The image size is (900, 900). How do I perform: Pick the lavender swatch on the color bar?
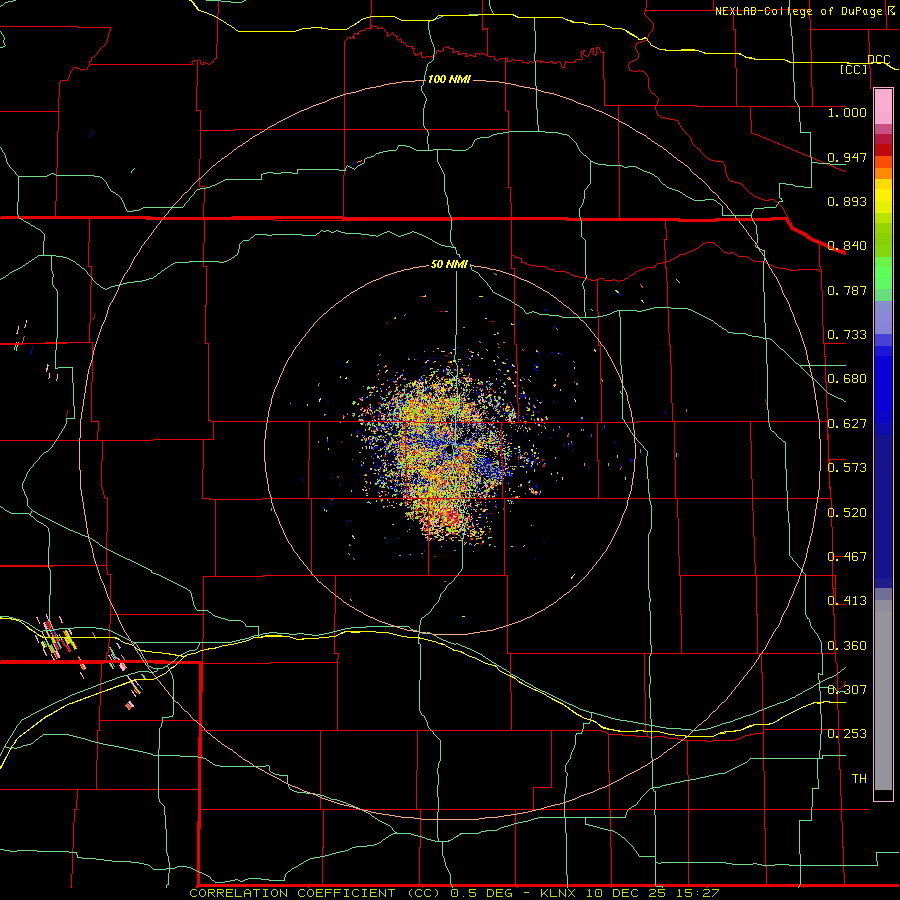pos(883,317)
